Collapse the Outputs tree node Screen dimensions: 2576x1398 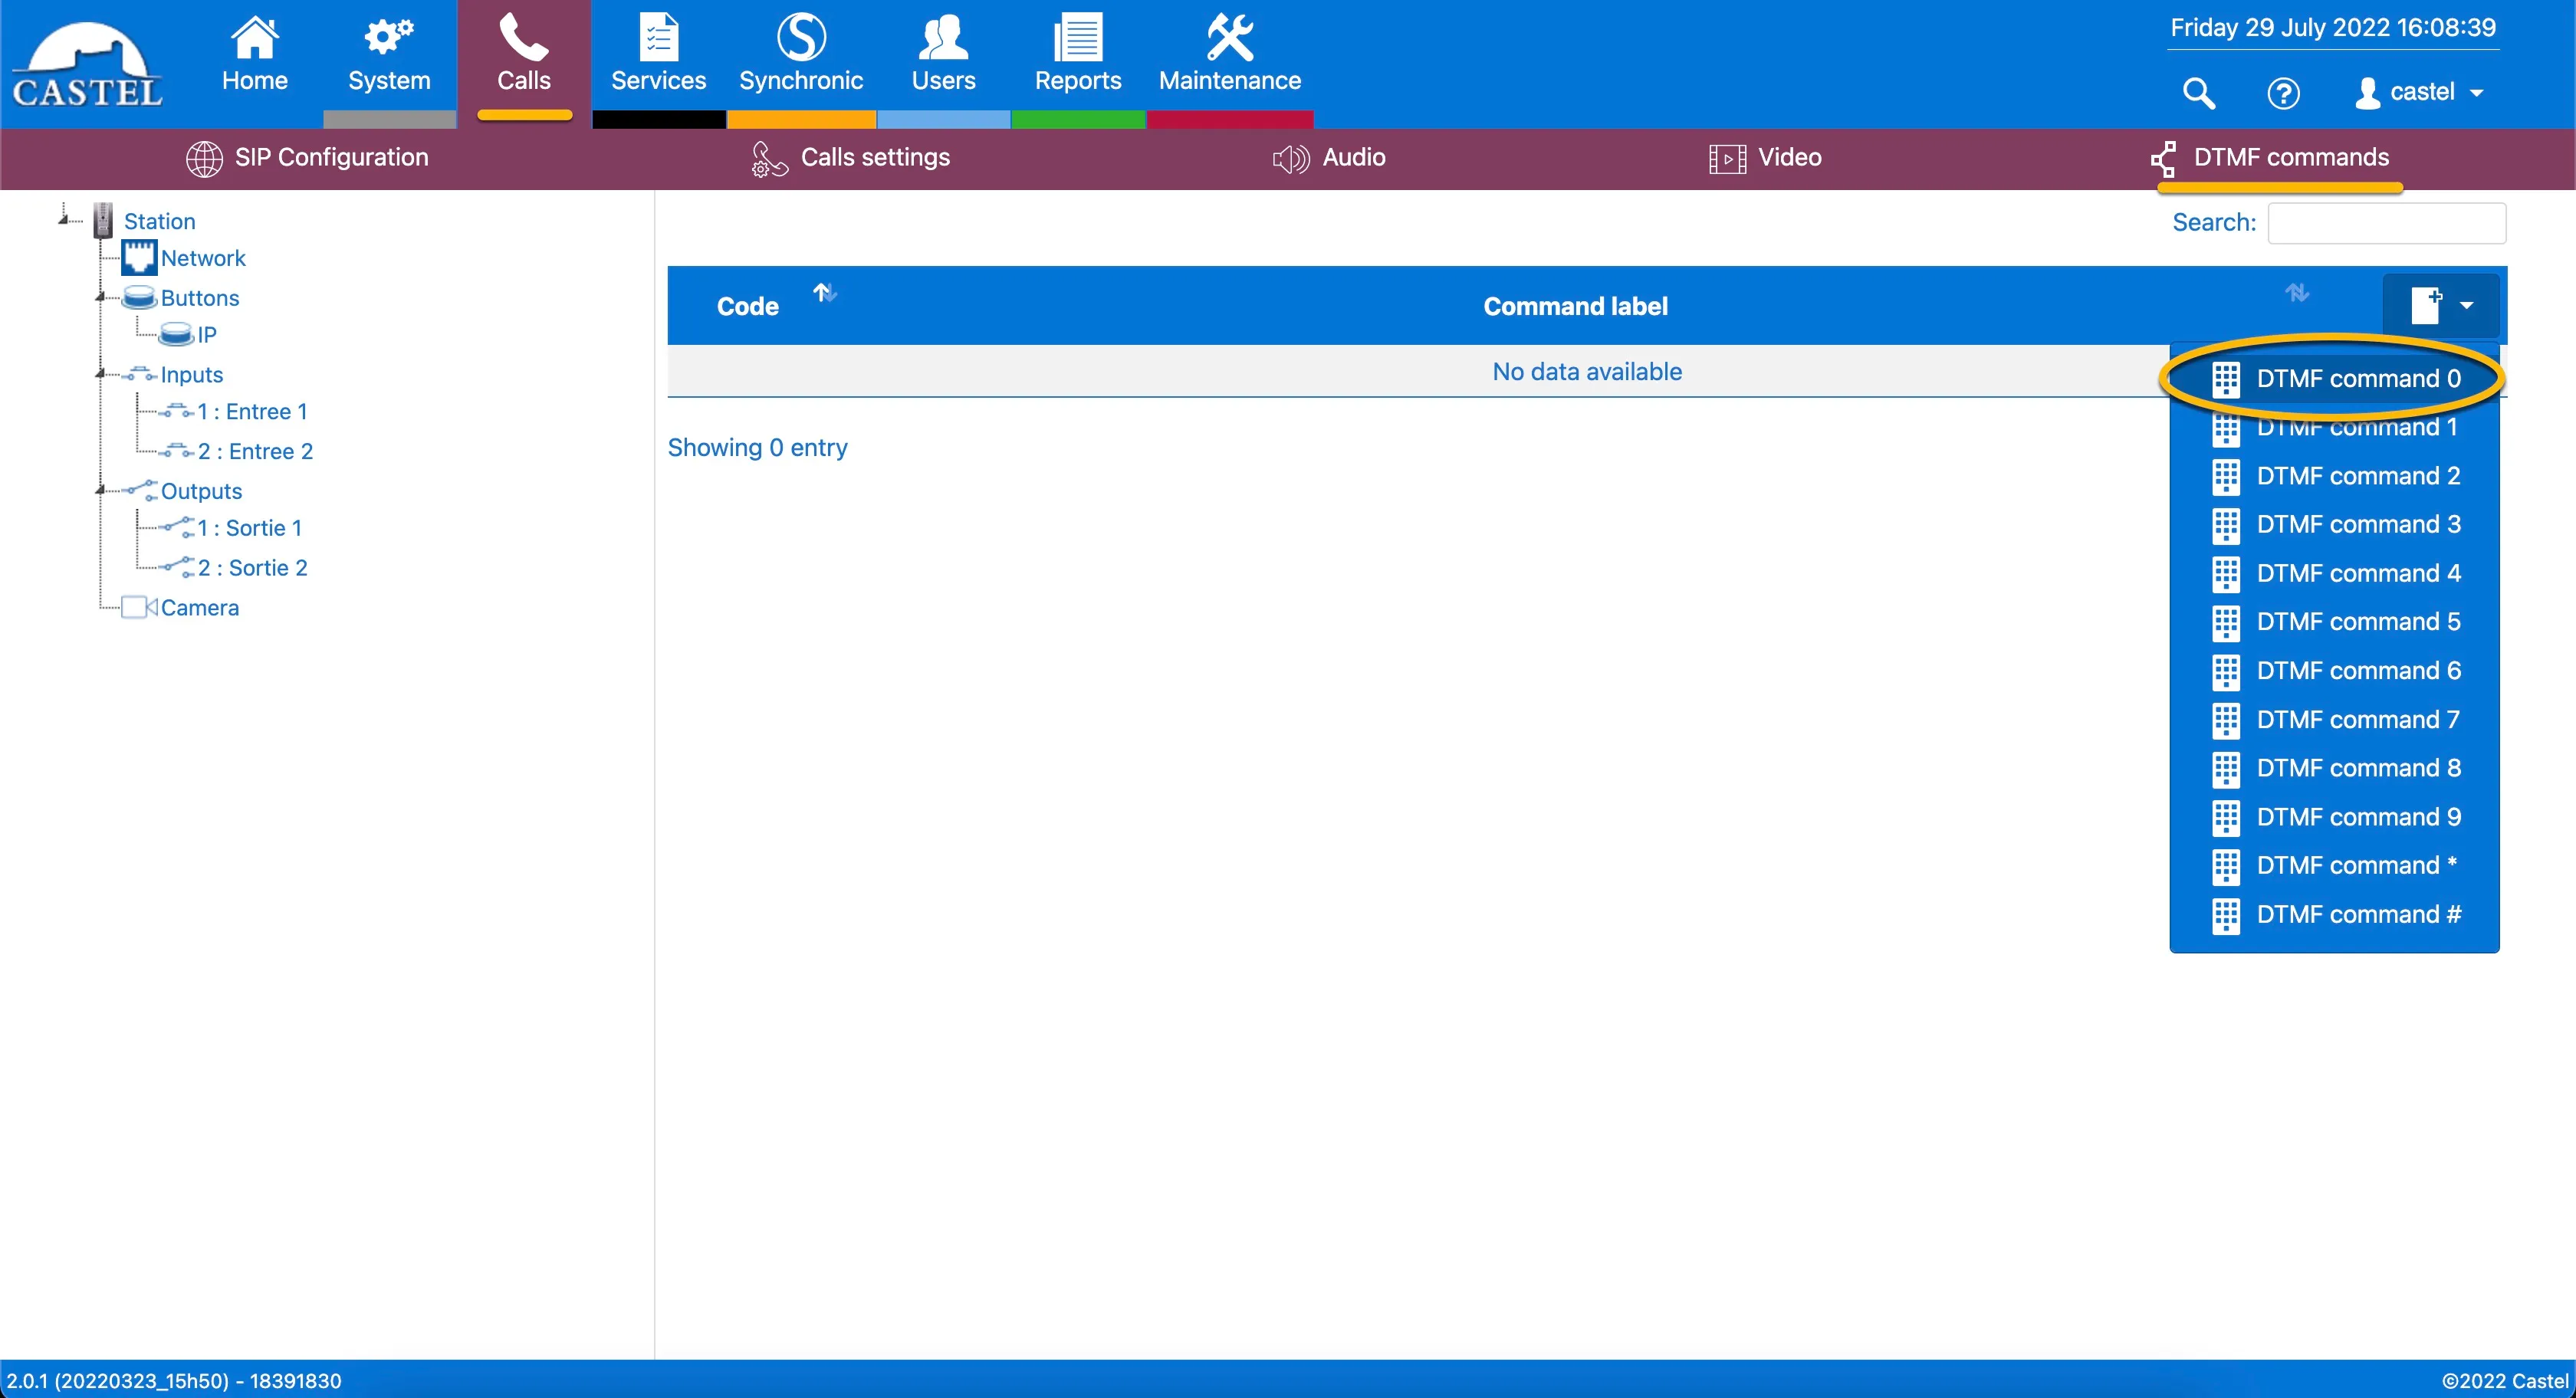coord(100,490)
